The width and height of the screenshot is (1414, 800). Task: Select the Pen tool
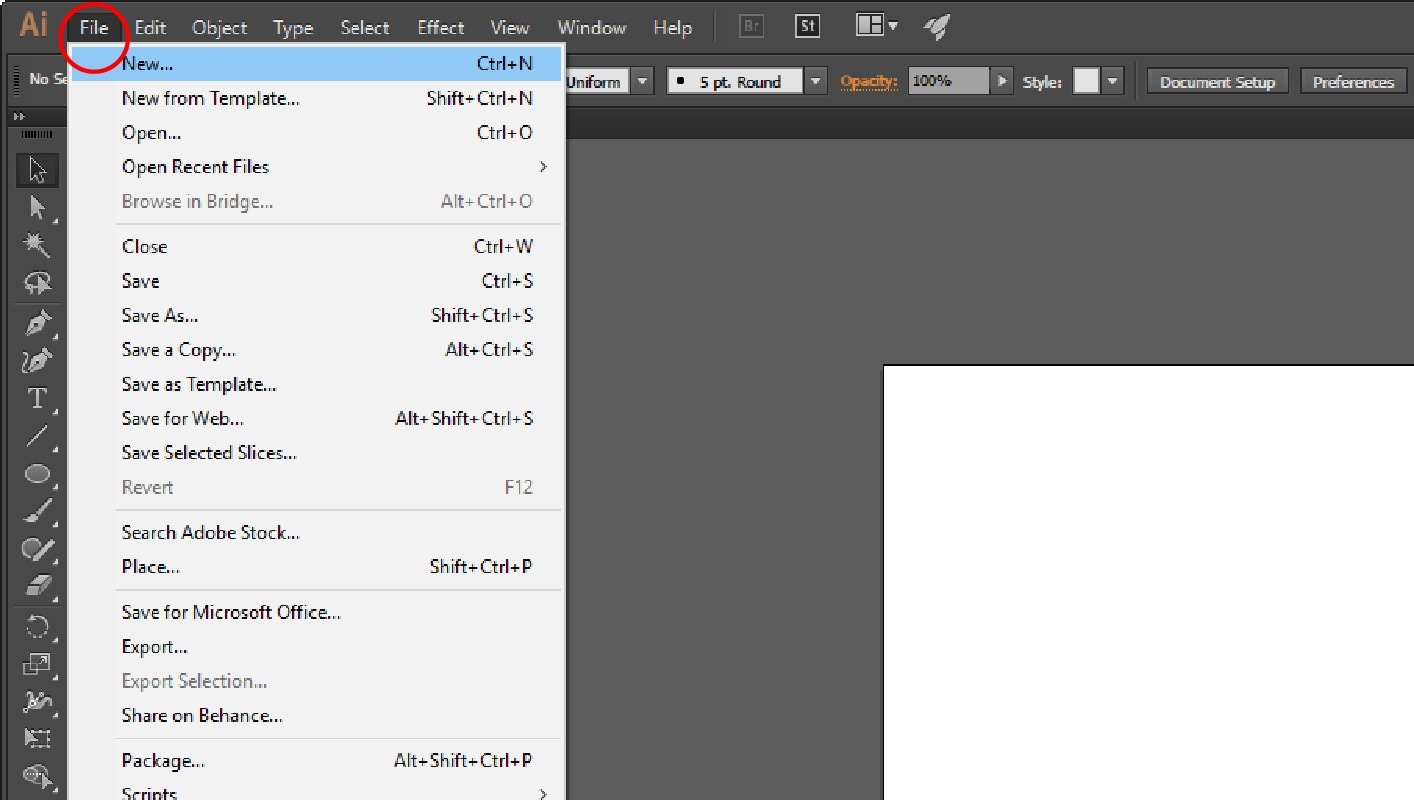(x=37, y=322)
